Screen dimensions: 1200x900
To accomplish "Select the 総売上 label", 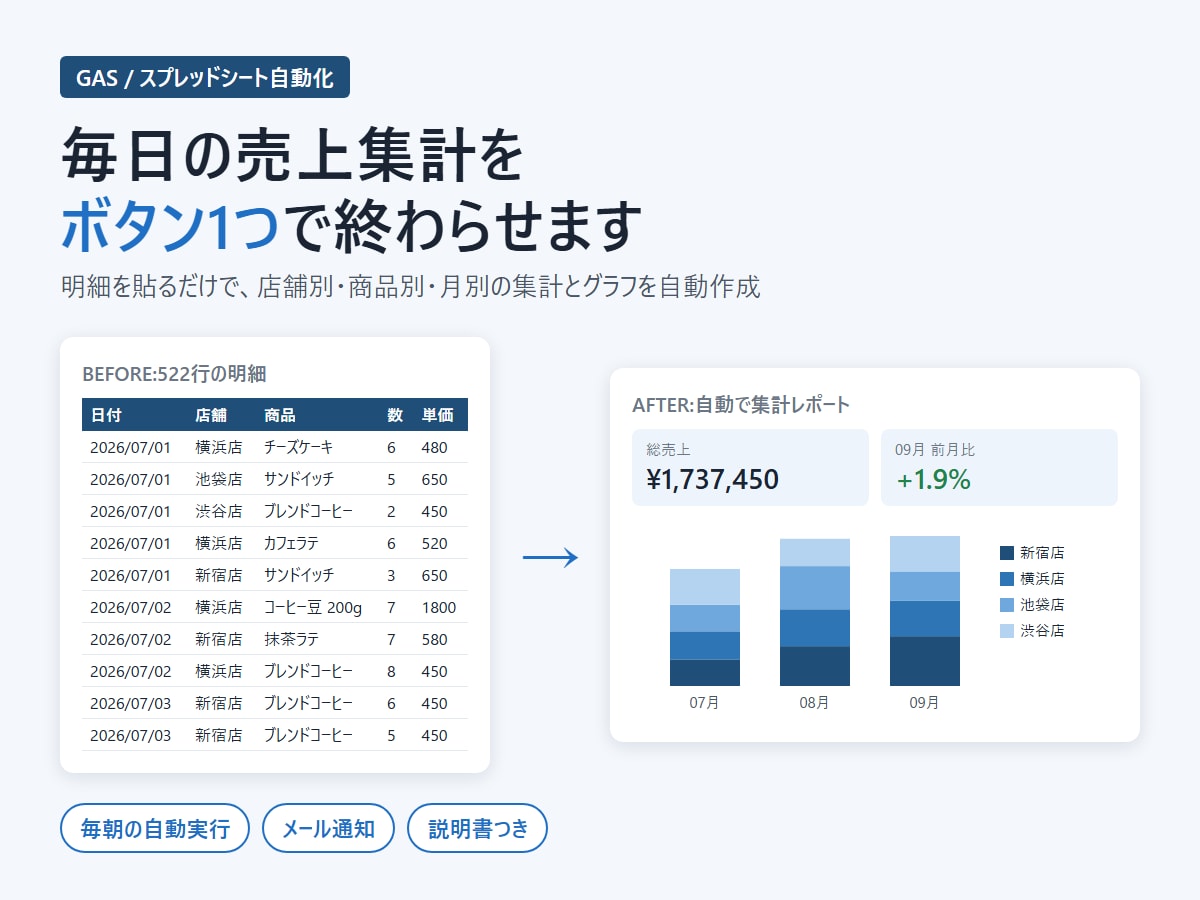I will (x=669, y=450).
